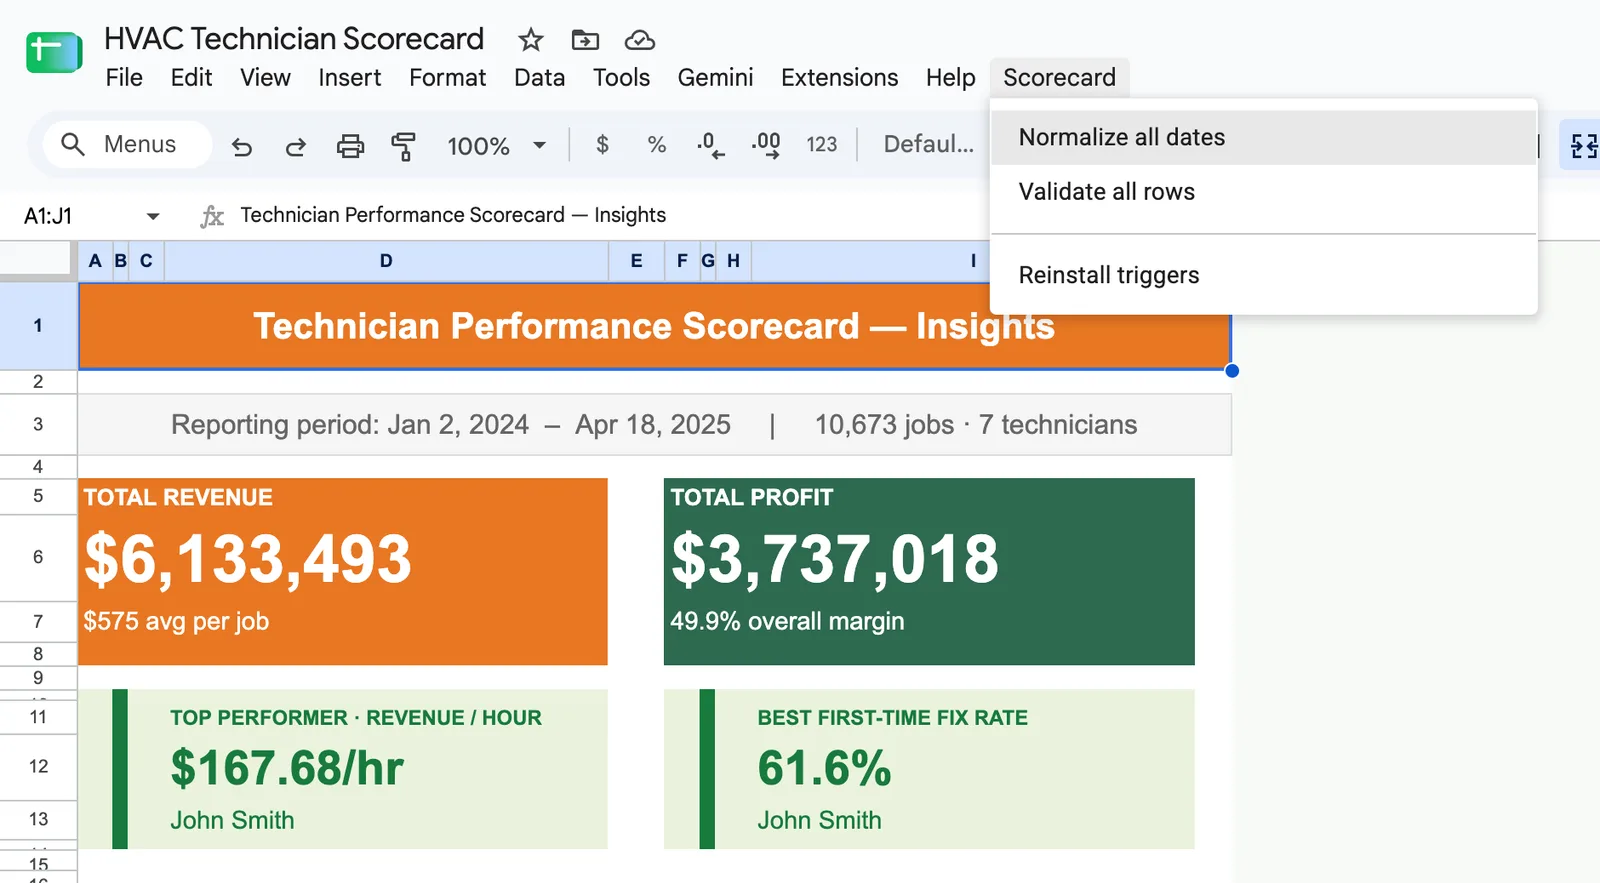Open the Google Sheets home icon
Image resolution: width=1600 pixels, height=883 pixels.
pyautogui.click(x=54, y=52)
